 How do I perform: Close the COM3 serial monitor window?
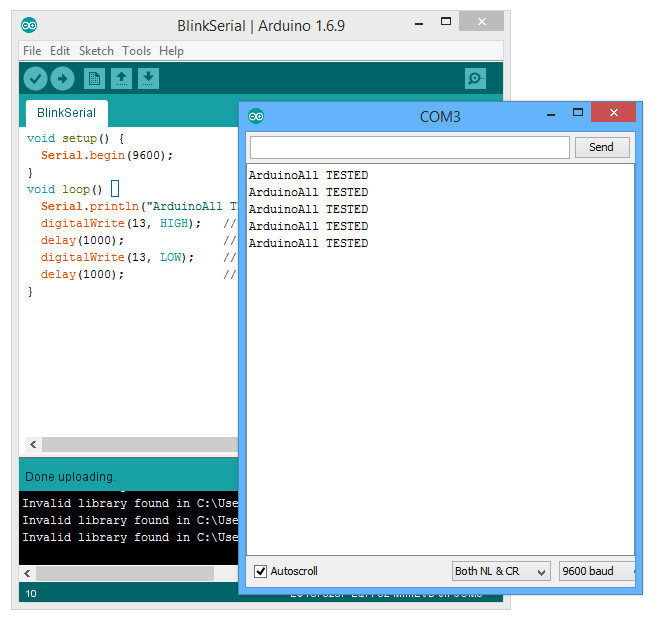(x=614, y=113)
